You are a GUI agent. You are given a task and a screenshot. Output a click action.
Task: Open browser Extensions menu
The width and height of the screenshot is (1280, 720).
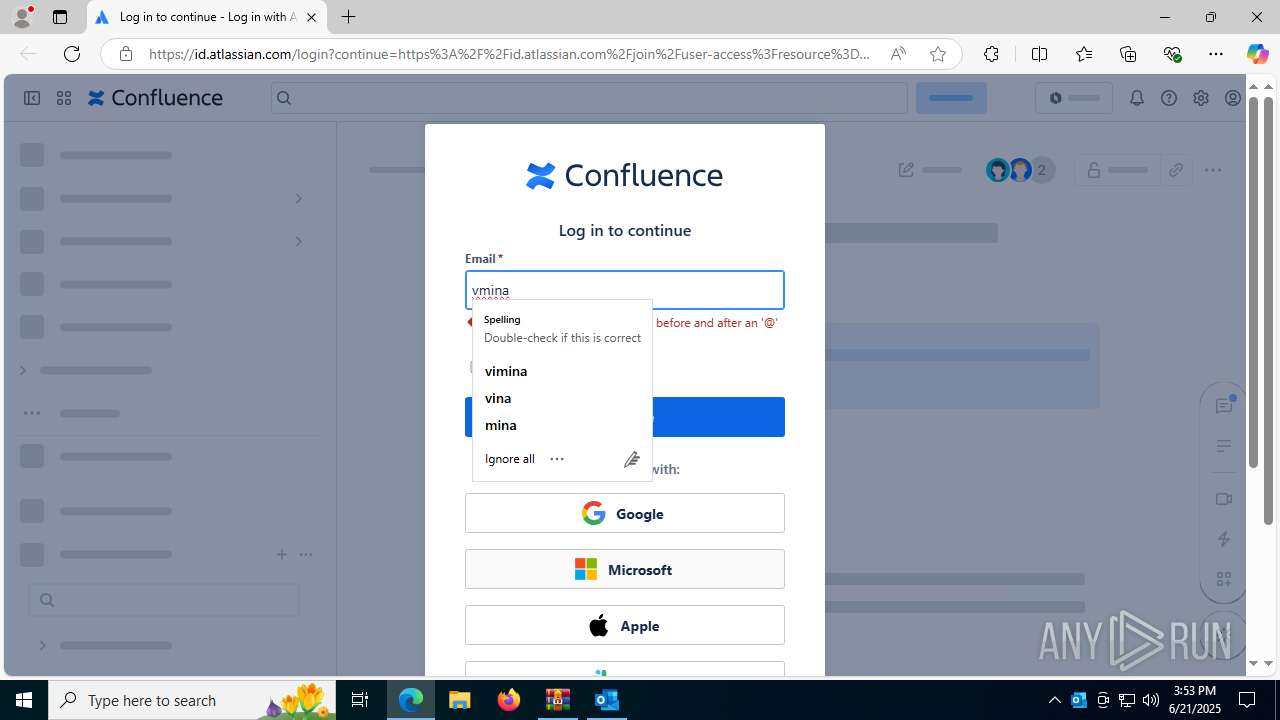click(991, 54)
